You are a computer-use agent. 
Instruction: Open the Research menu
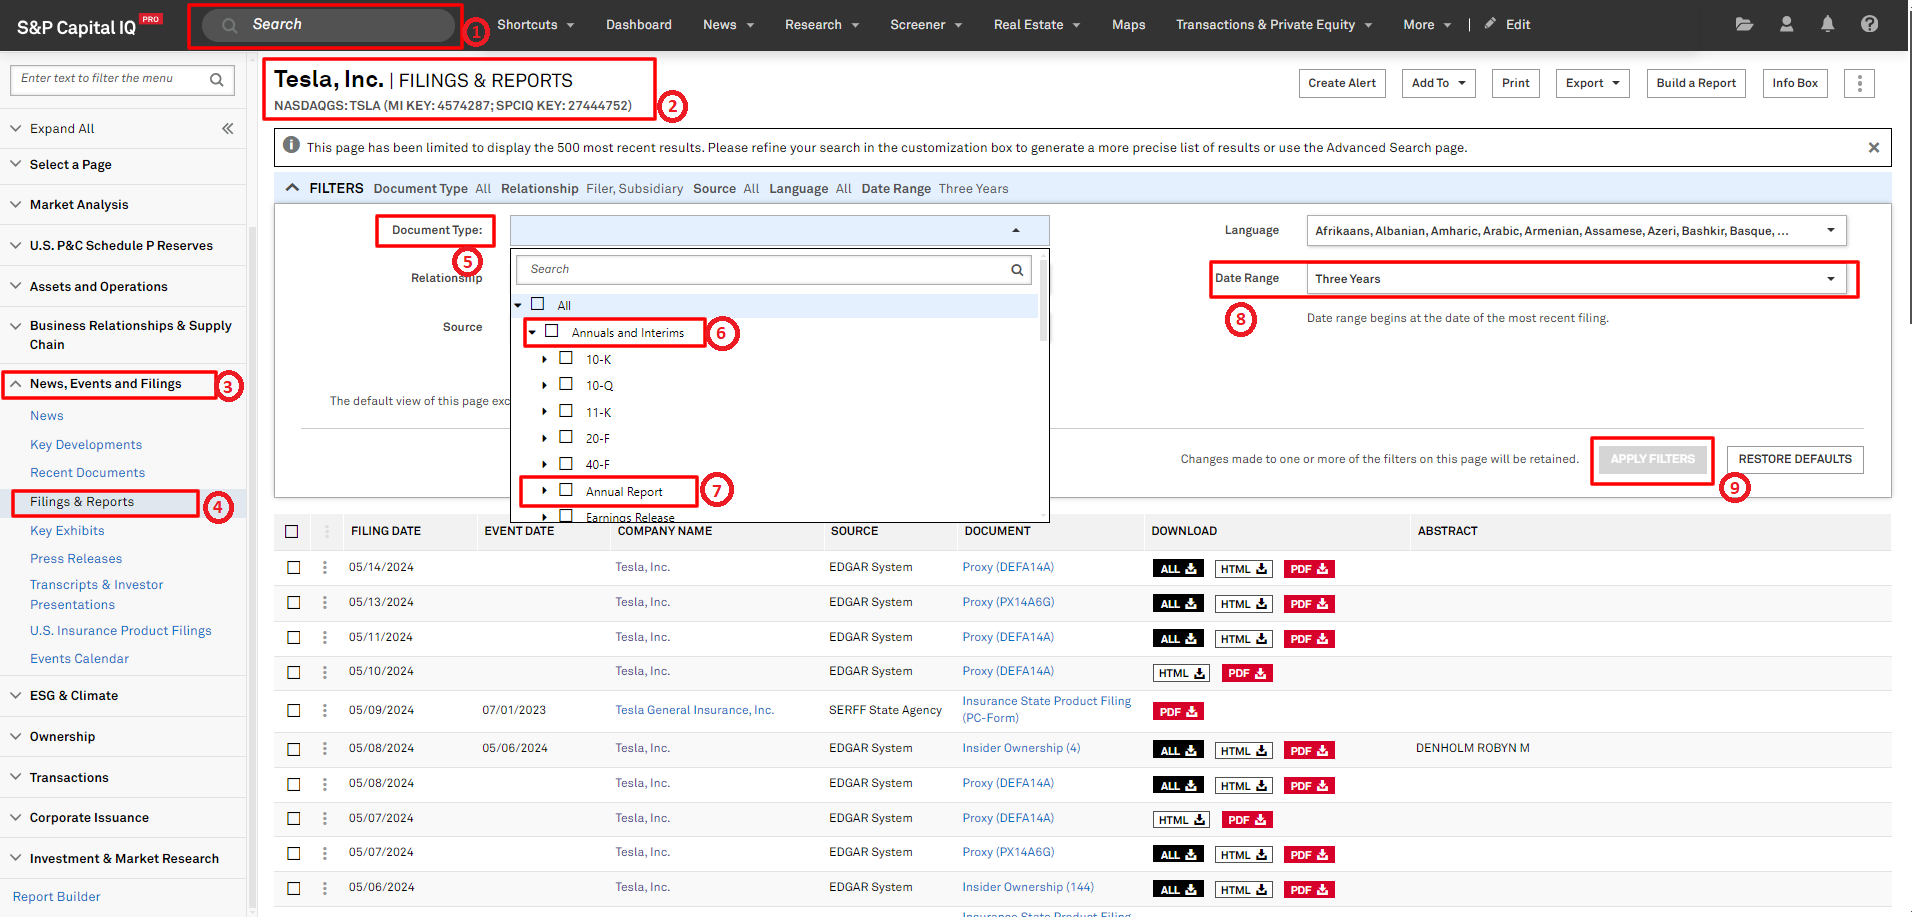click(822, 25)
